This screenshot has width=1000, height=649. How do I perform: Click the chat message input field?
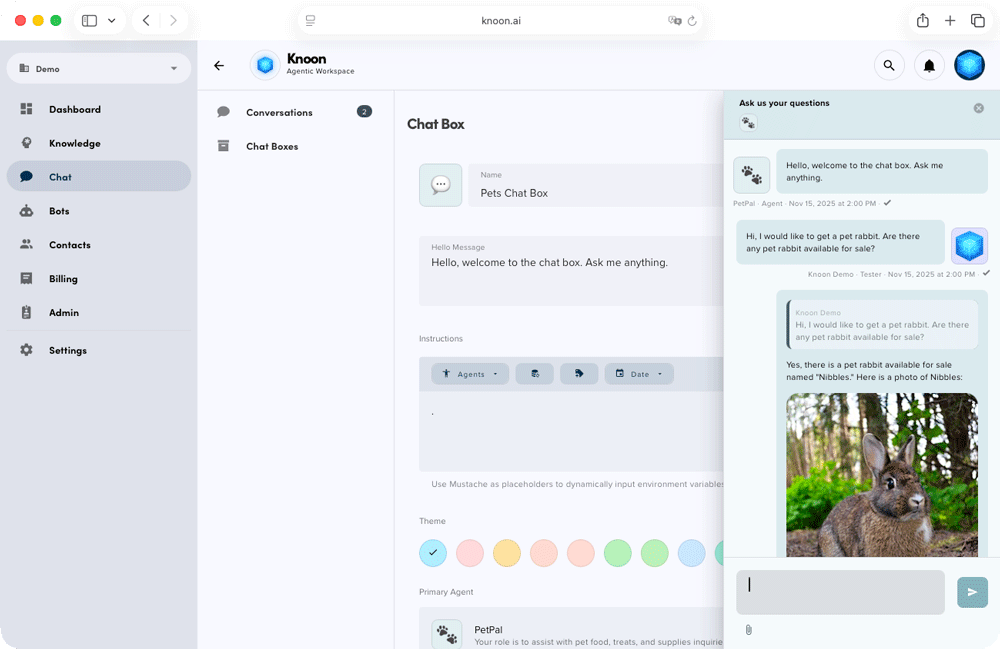tap(840, 592)
